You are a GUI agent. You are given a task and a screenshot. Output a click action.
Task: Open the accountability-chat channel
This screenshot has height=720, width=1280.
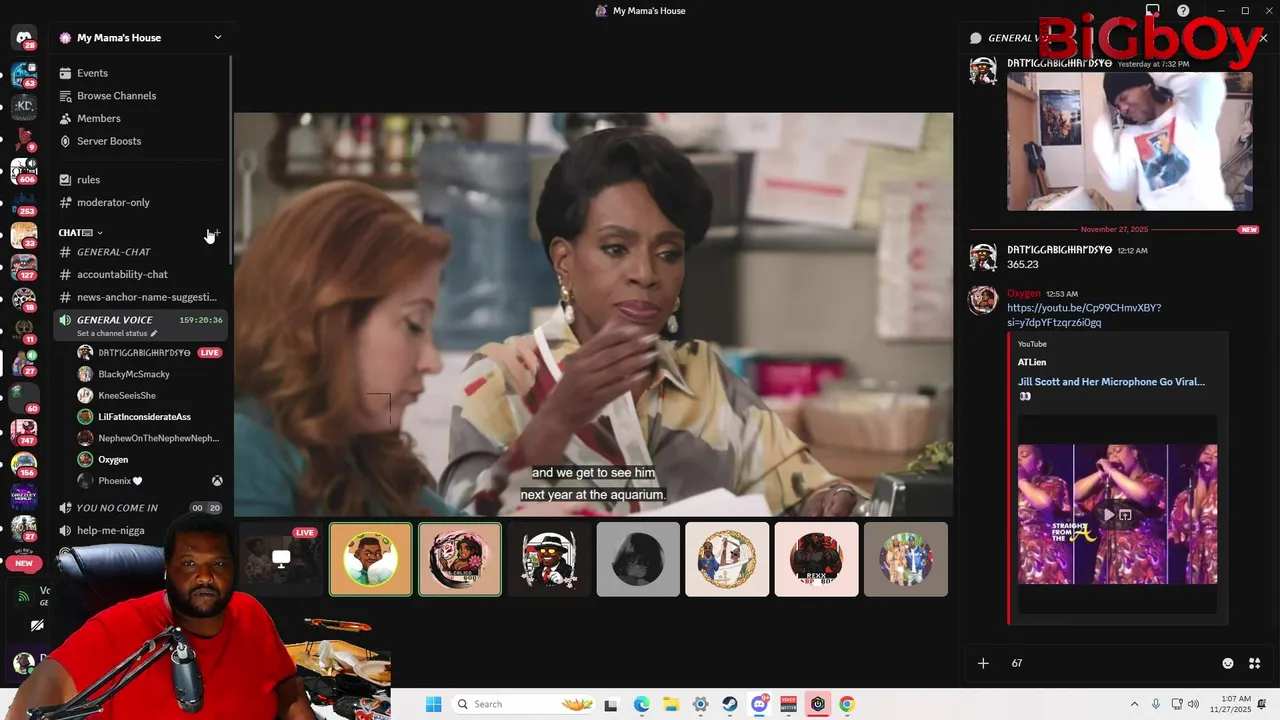(x=122, y=274)
